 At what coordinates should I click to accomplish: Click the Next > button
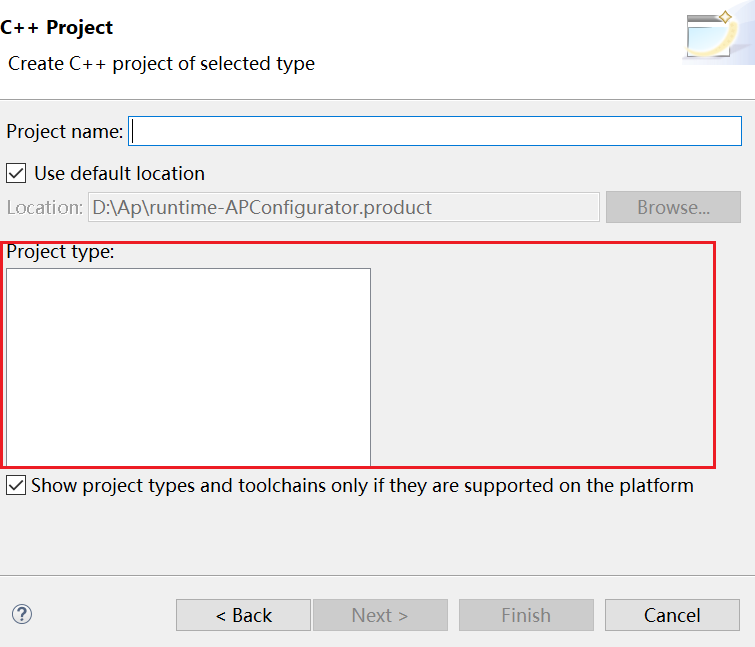[x=380, y=615]
